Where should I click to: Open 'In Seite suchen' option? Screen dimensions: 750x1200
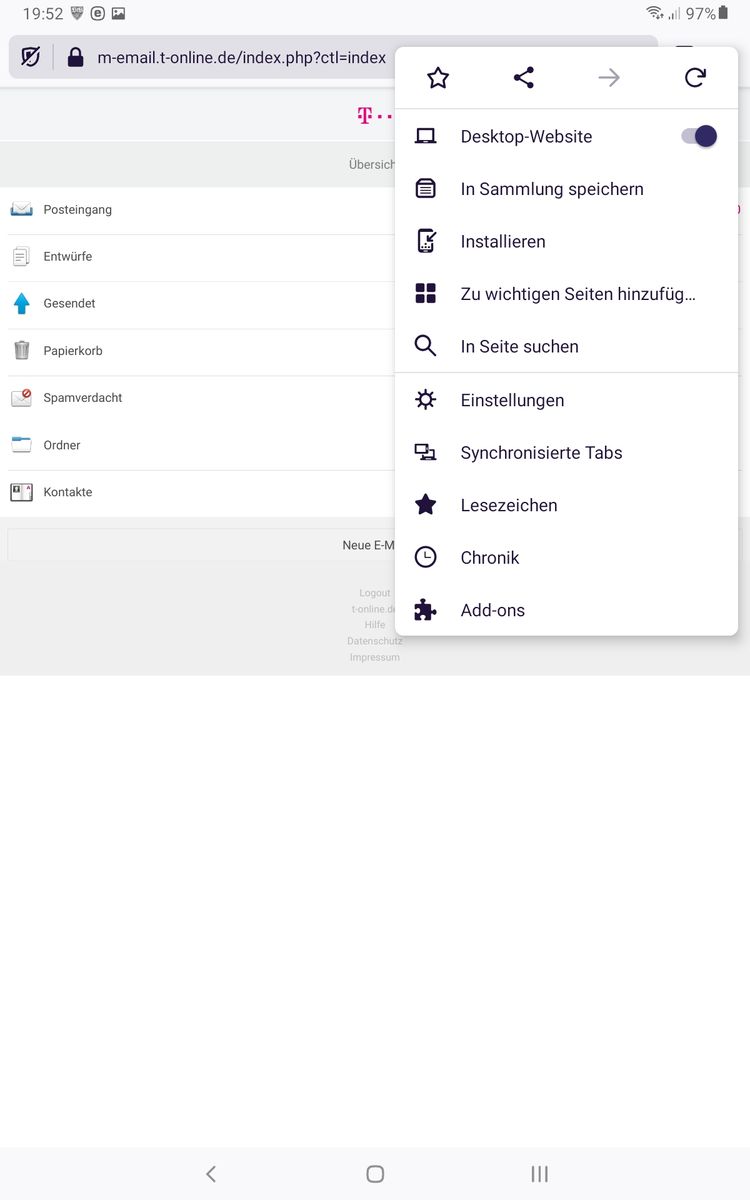coord(519,347)
